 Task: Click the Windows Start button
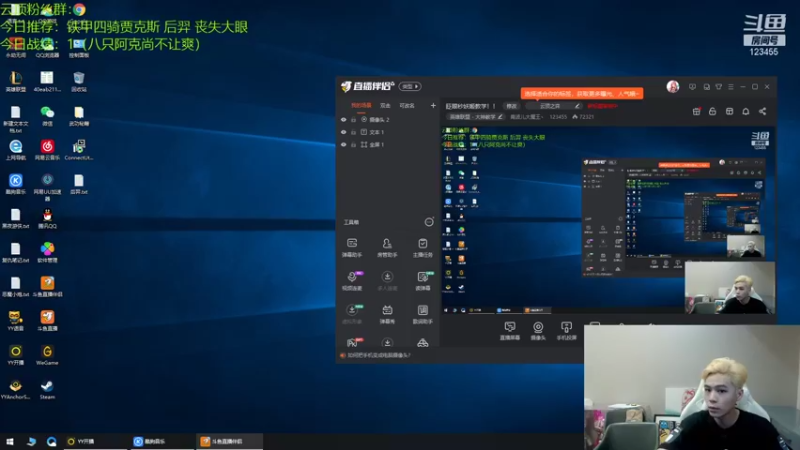click(10, 441)
